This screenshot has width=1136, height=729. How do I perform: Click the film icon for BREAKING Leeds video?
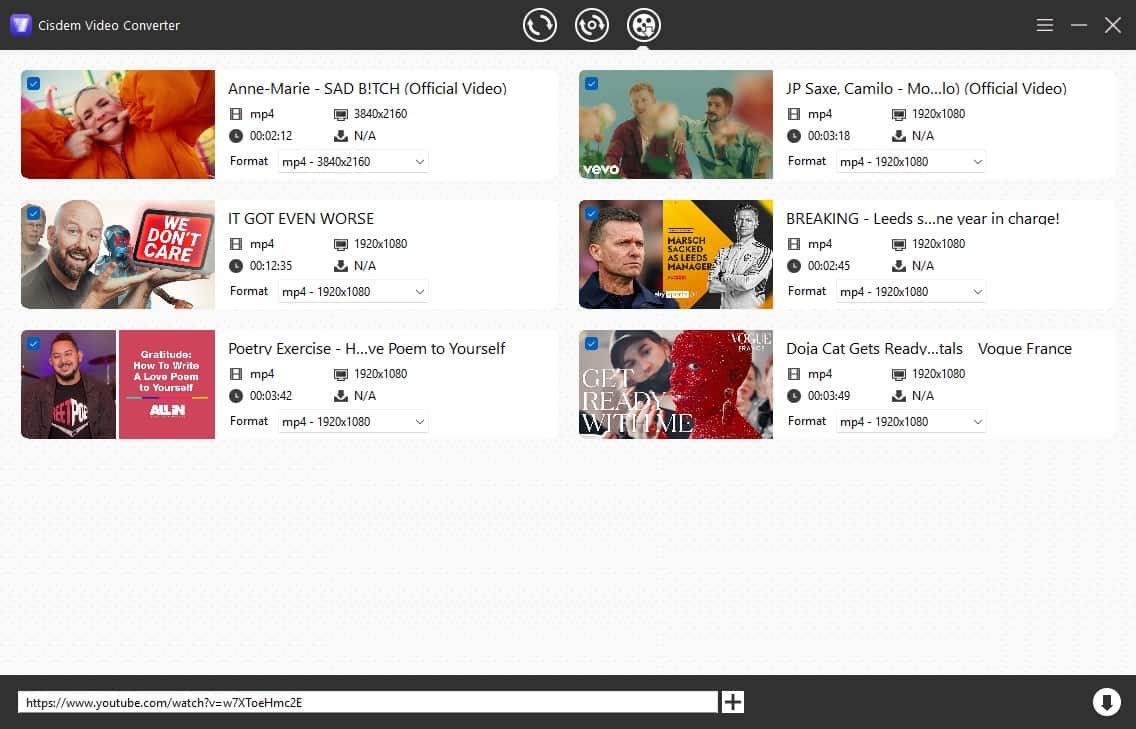(x=793, y=244)
